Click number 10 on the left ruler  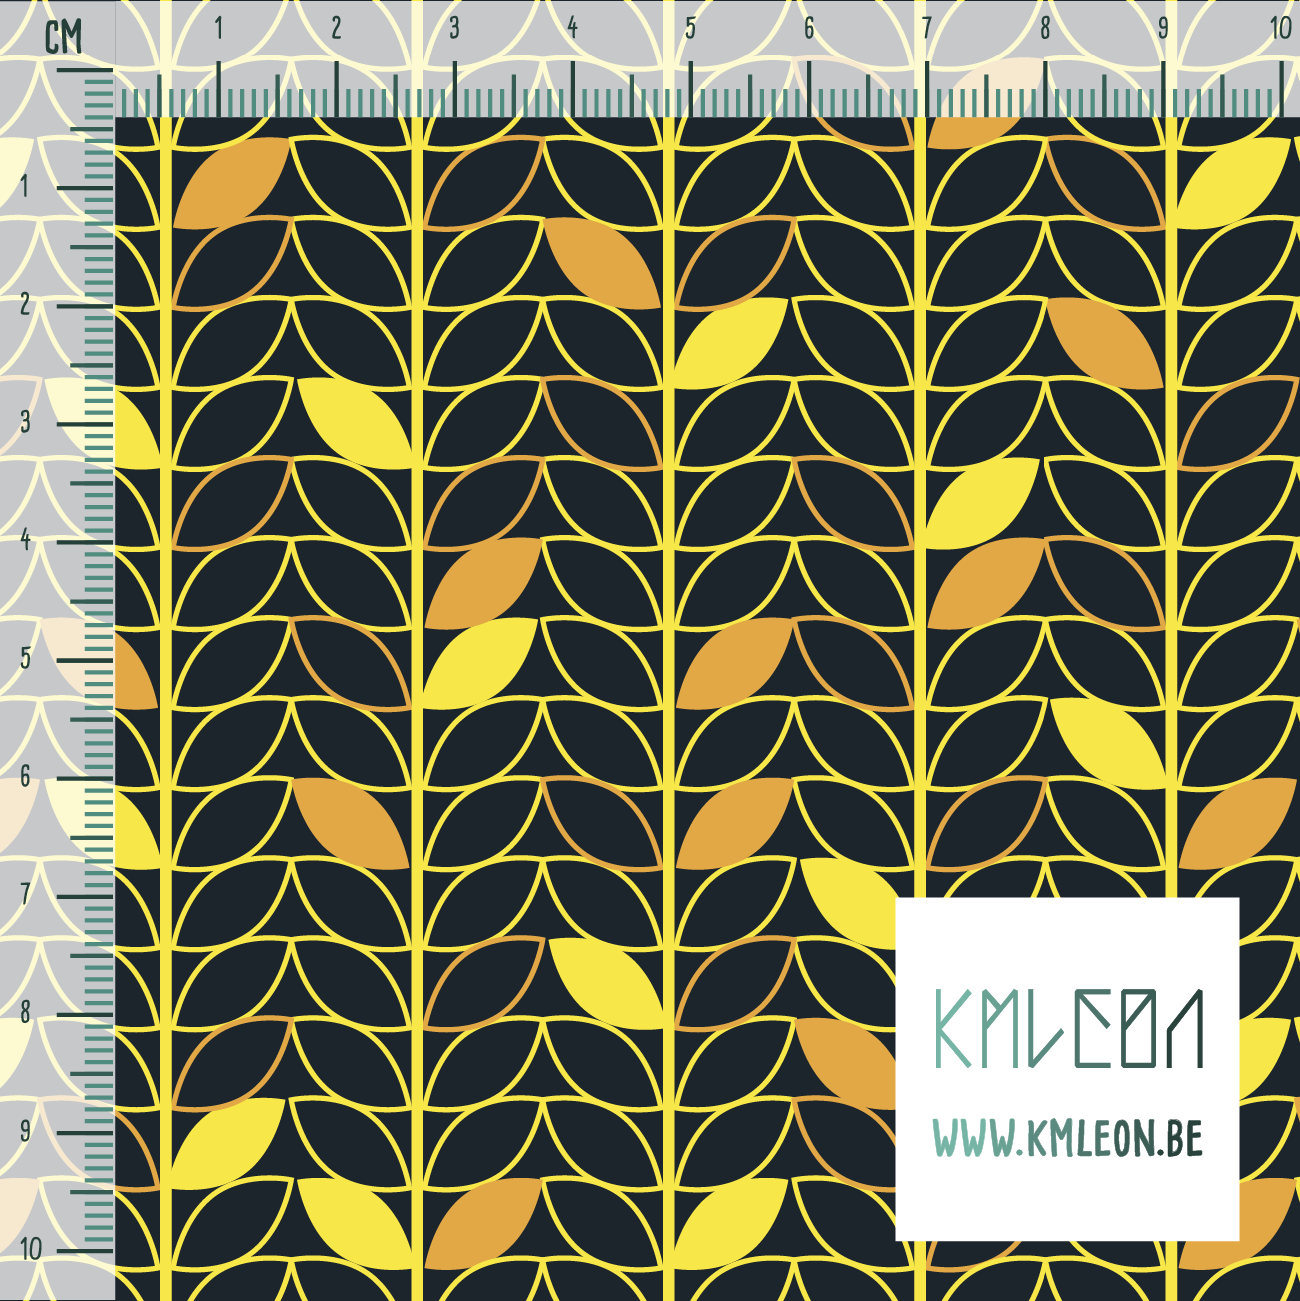tap(30, 1248)
